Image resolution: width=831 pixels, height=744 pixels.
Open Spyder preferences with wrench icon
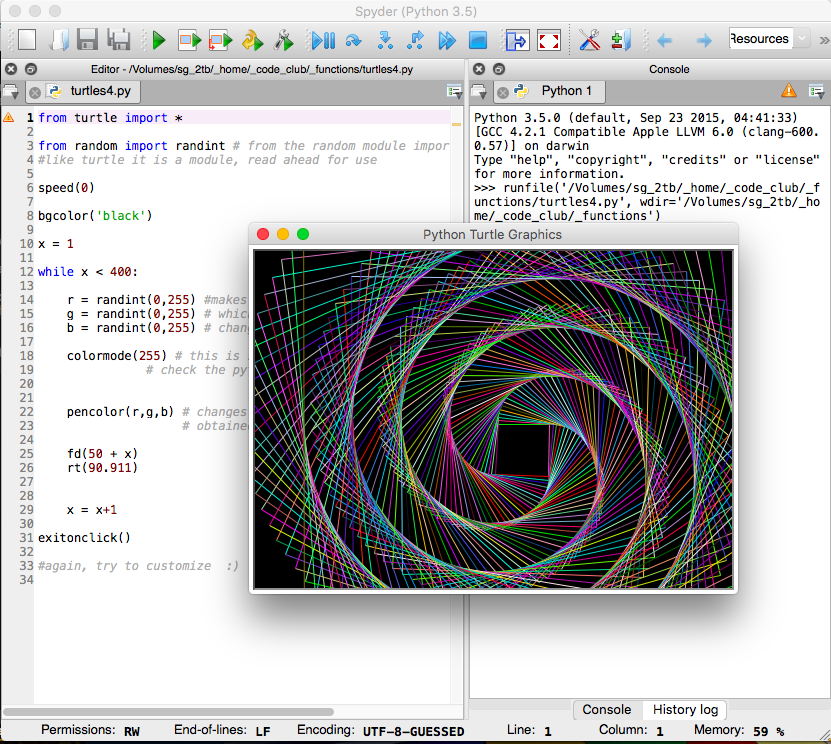[587, 40]
